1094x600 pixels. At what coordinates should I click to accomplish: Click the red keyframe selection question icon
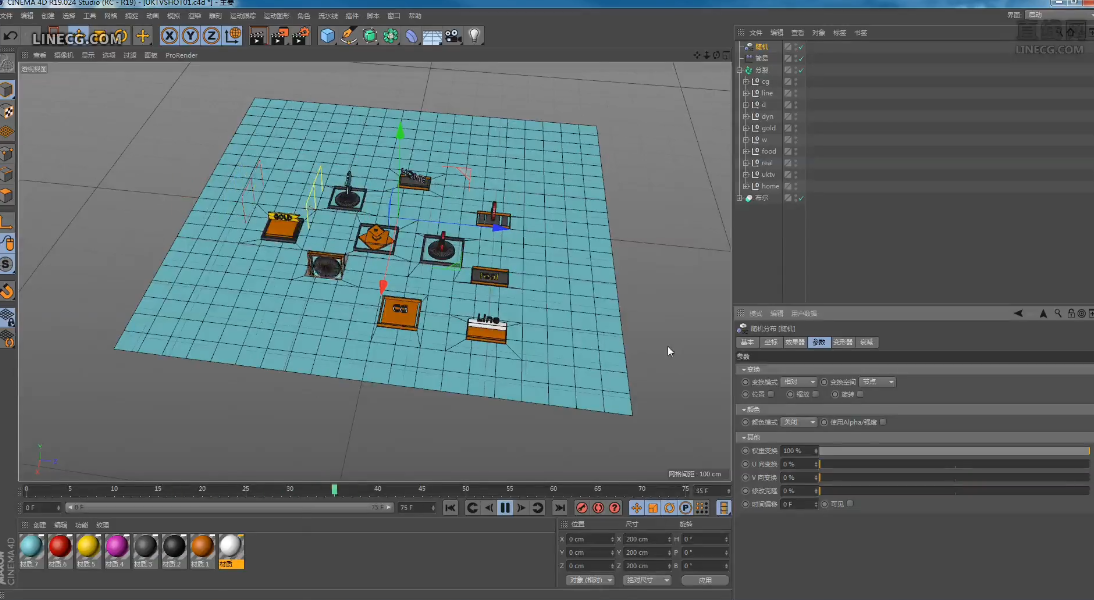click(x=615, y=508)
